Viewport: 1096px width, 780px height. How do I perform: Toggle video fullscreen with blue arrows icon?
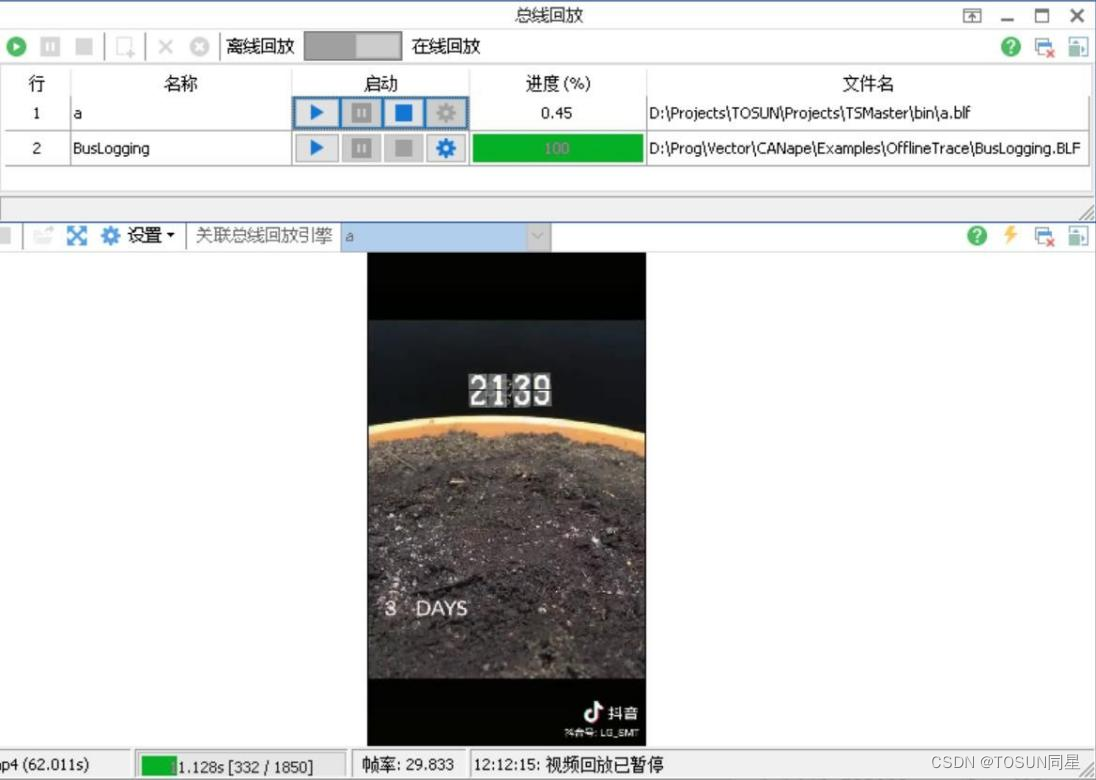coord(77,236)
